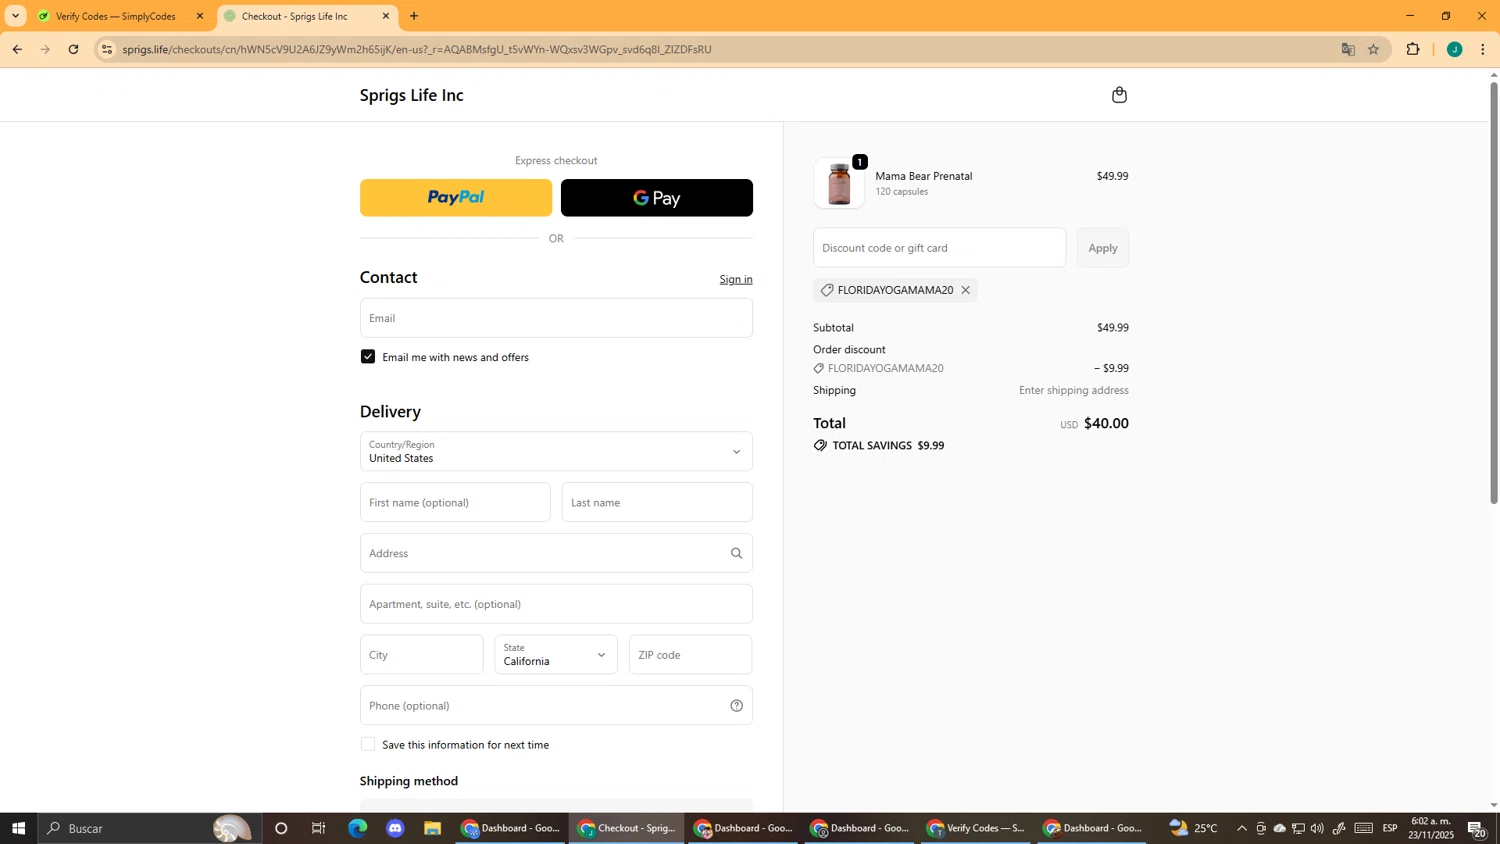The width and height of the screenshot is (1500, 844).
Task: Click the Sign in link
Action: (x=736, y=279)
